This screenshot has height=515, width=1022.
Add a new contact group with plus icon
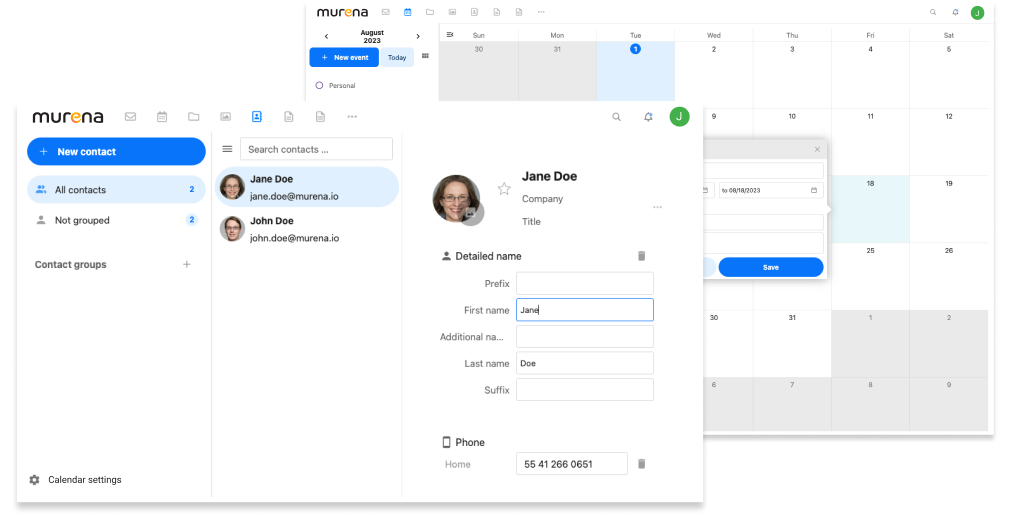pyautogui.click(x=186, y=265)
